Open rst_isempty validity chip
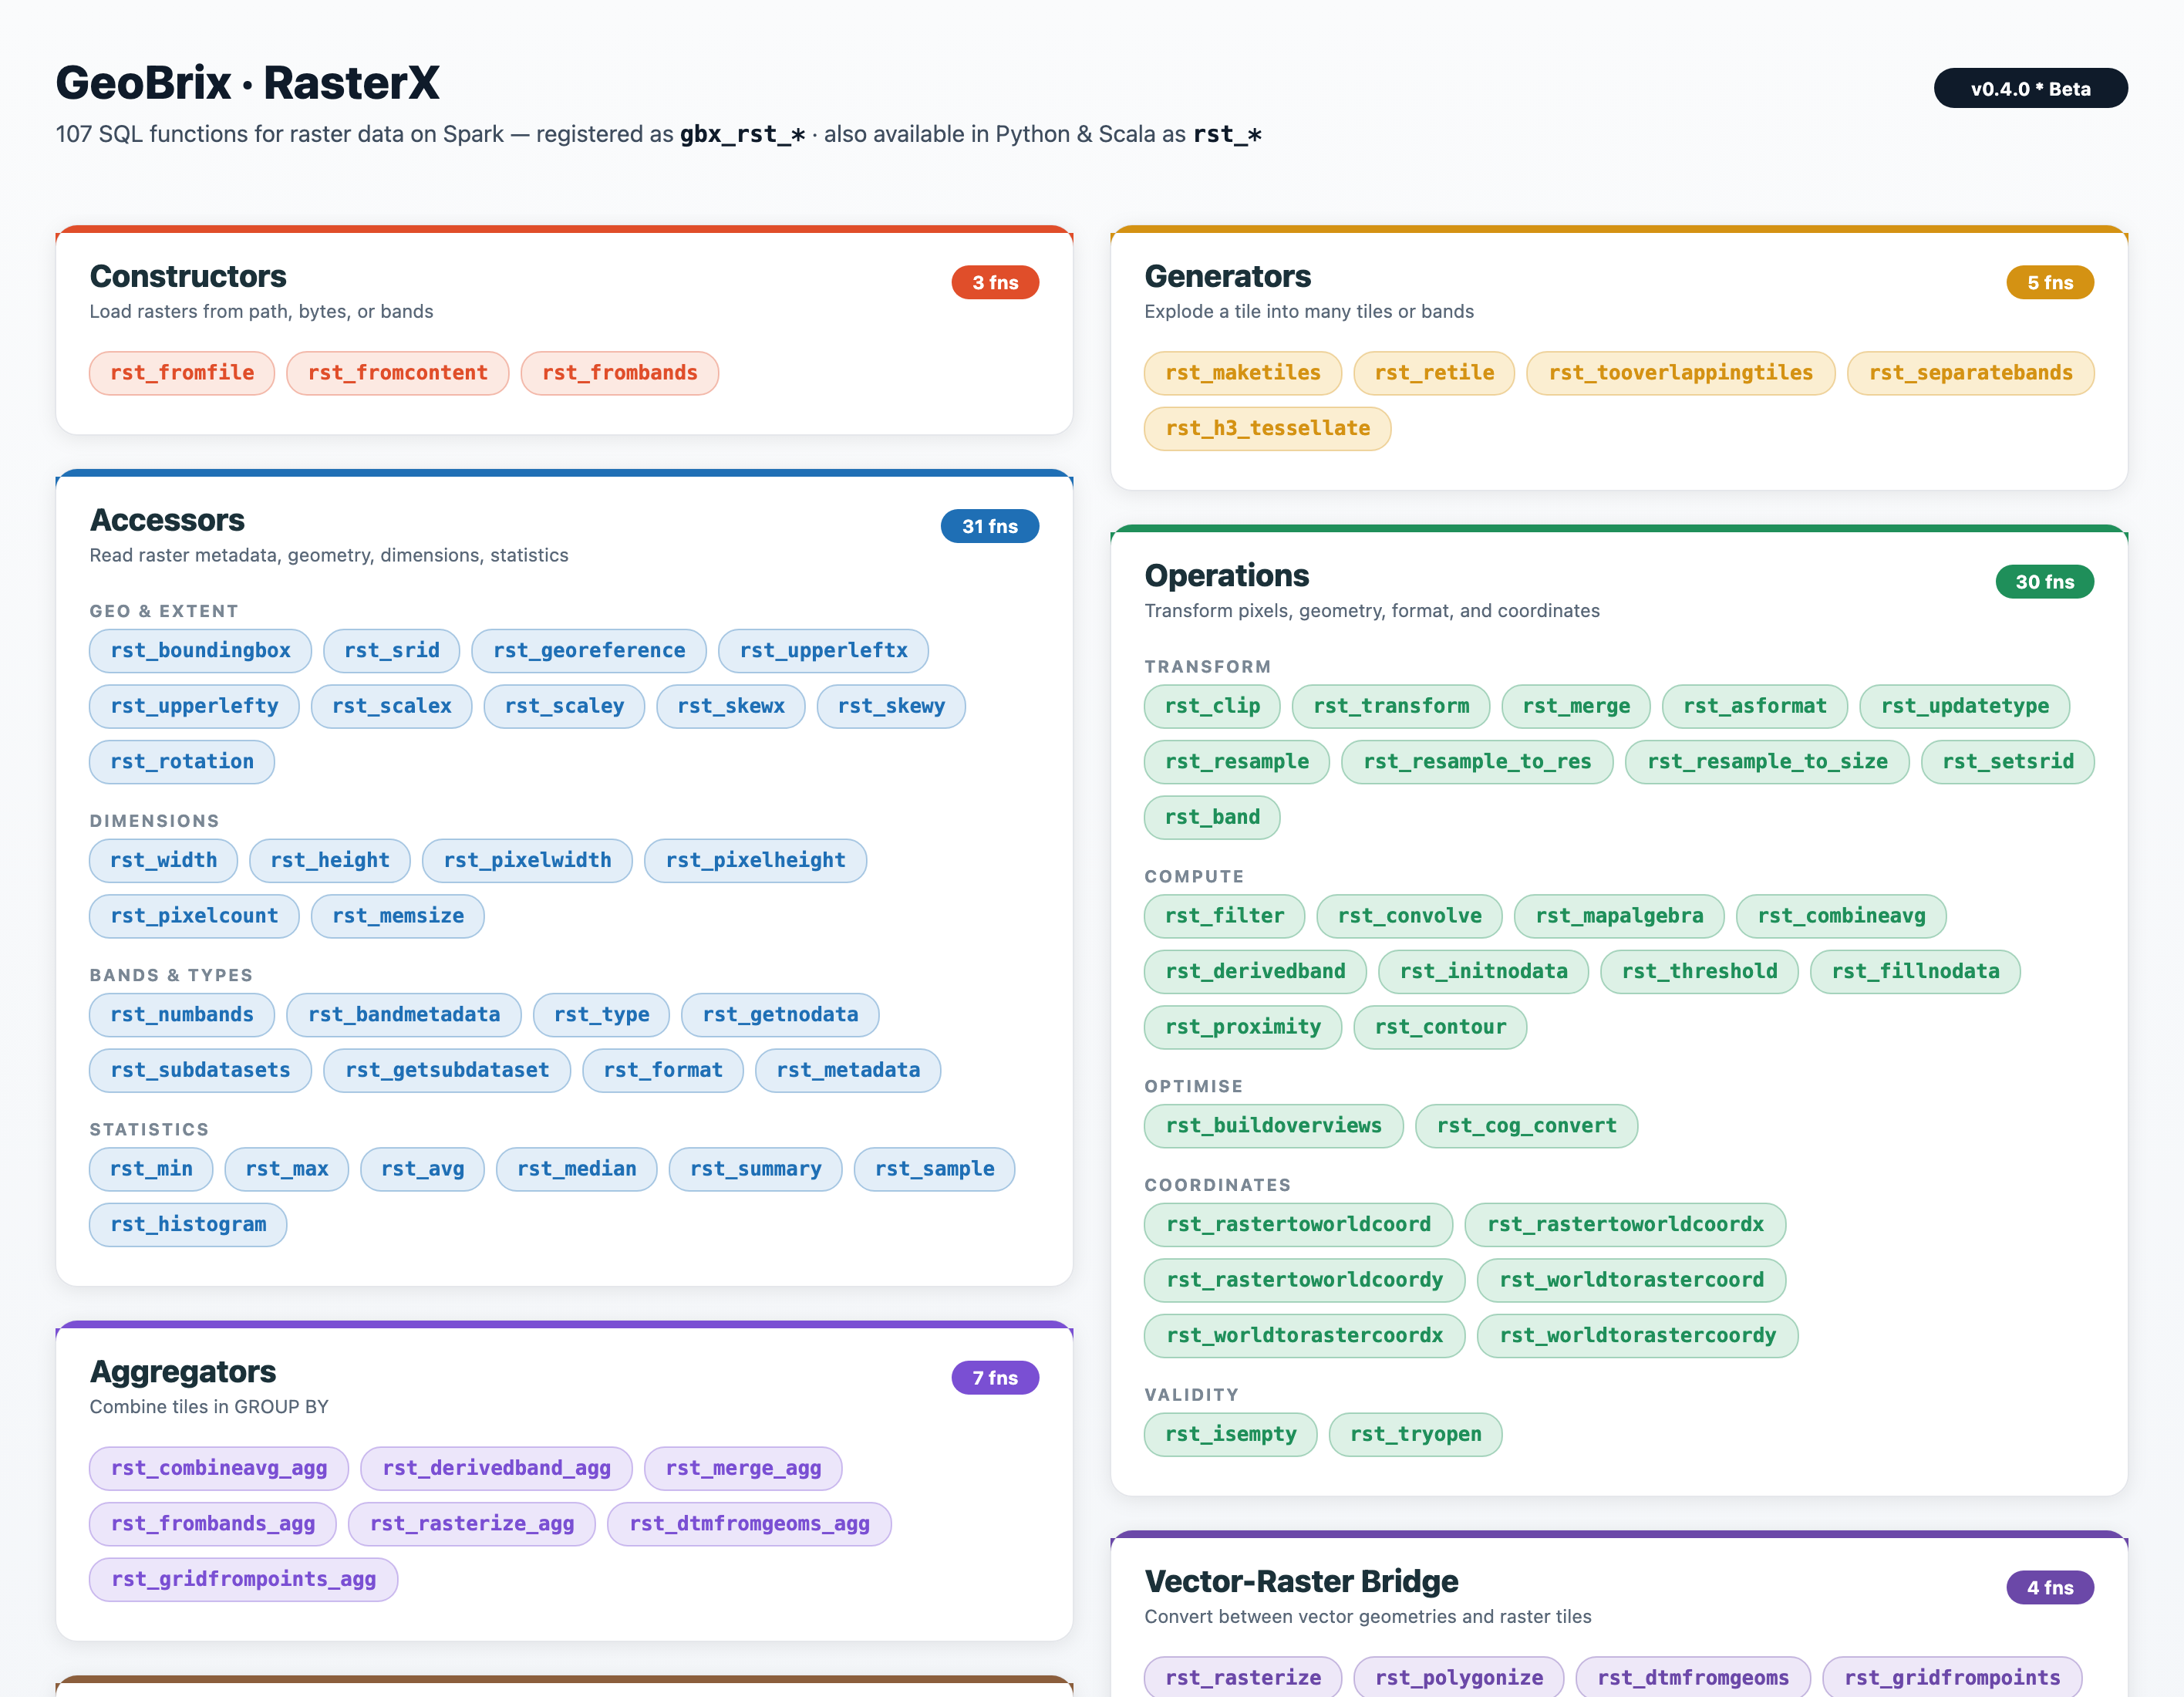2184x1697 pixels. (x=1231, y=1435)
